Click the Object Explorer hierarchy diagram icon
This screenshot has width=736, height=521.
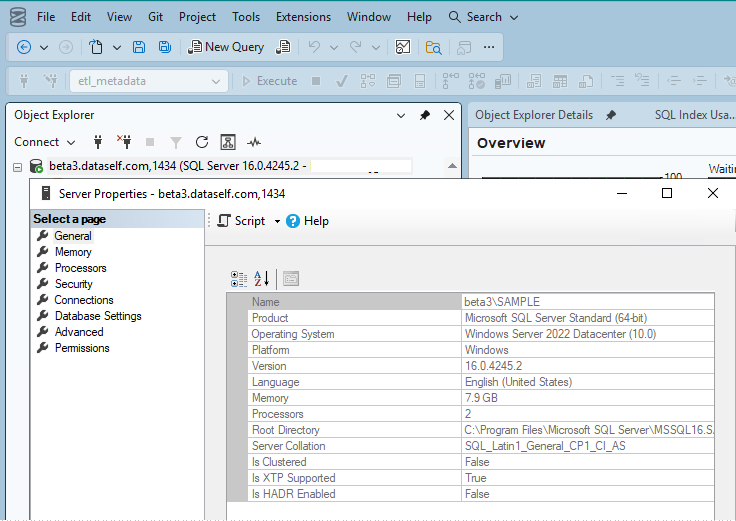coord(228,142)
